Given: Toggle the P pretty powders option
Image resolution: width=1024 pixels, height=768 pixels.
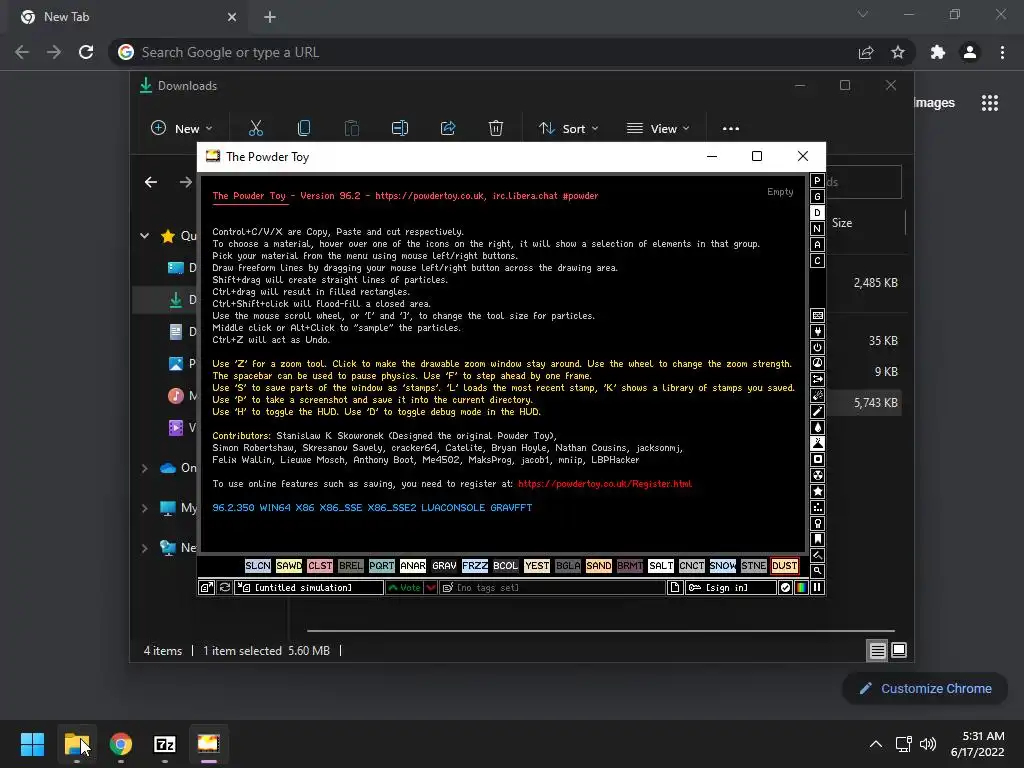Looking at the screenshot, I should (x=817, y=181).
